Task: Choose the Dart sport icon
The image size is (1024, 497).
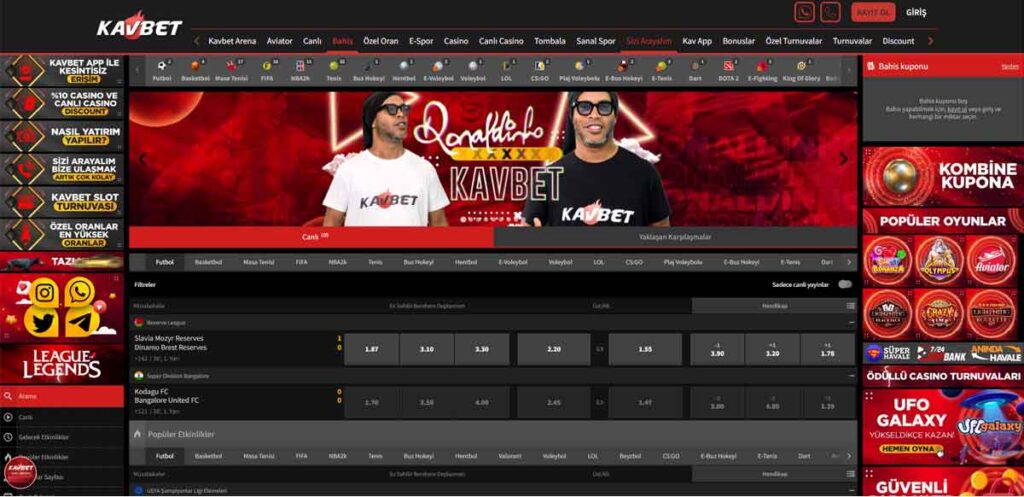Action: pos(695,66)
